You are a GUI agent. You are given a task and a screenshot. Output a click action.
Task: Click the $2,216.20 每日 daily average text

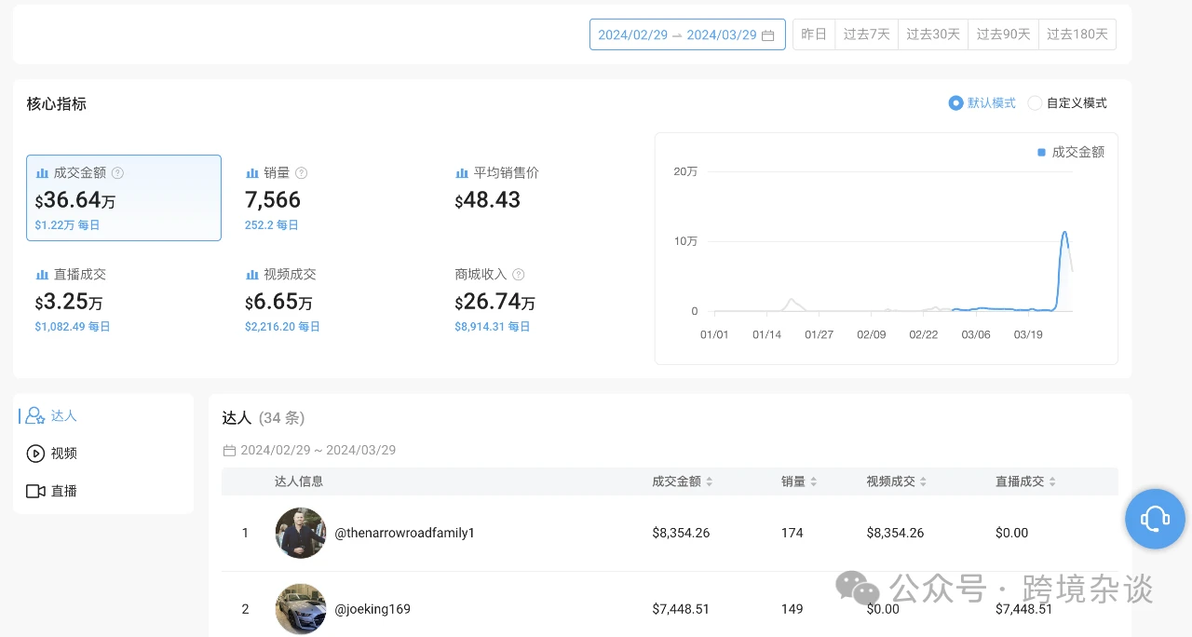[x=282, y=326]
